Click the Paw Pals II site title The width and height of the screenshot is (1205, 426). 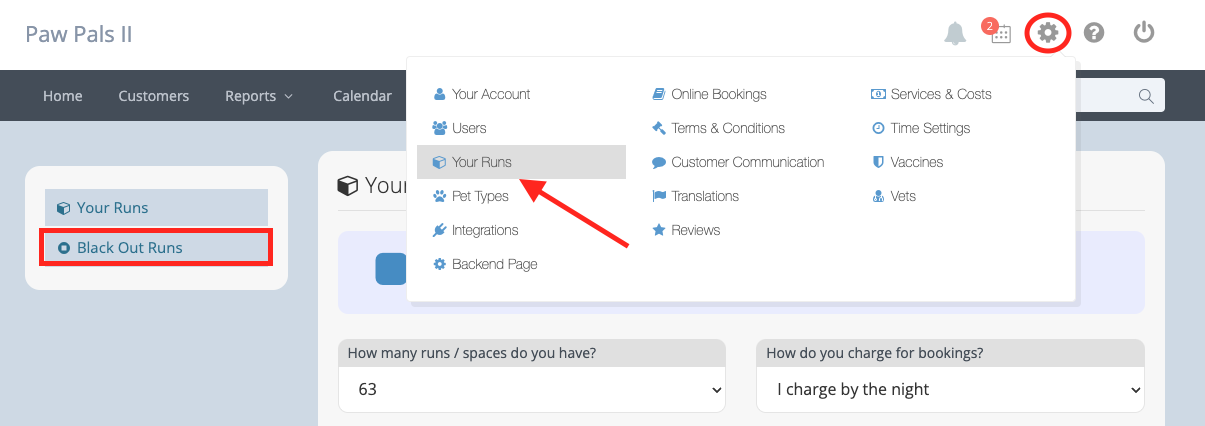(x=79, y=34)
